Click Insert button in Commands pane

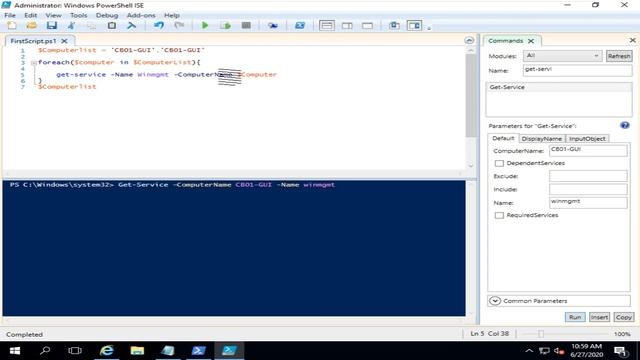tap(599, 317)
